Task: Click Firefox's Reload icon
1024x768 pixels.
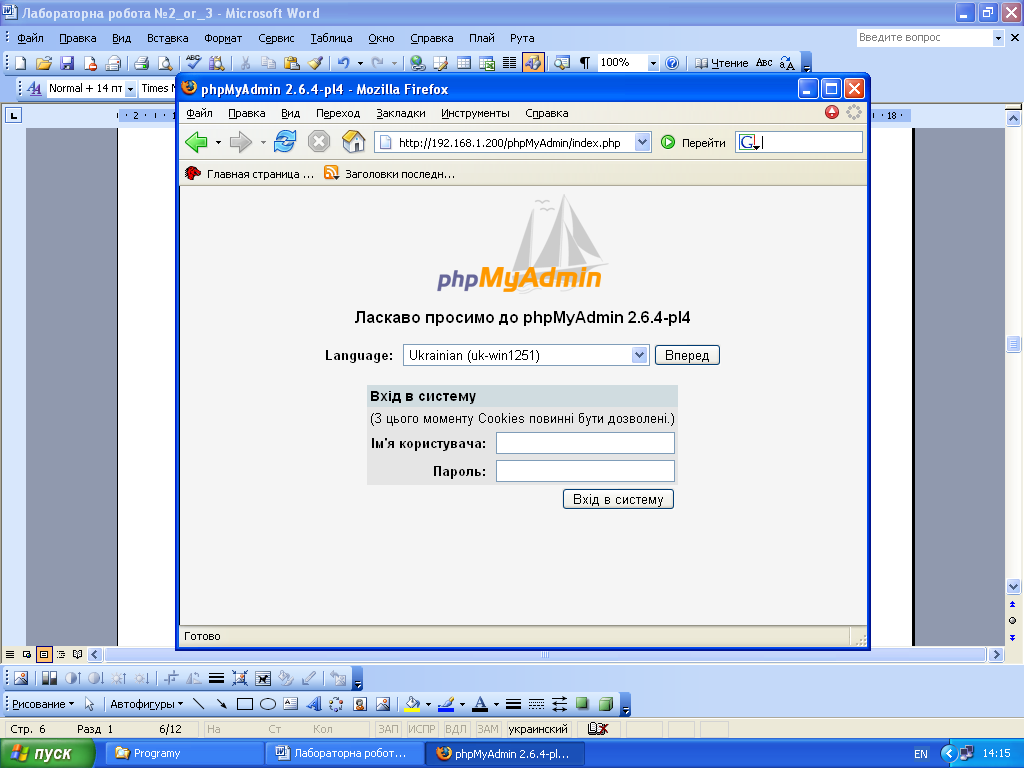Action: pos(285,142)
